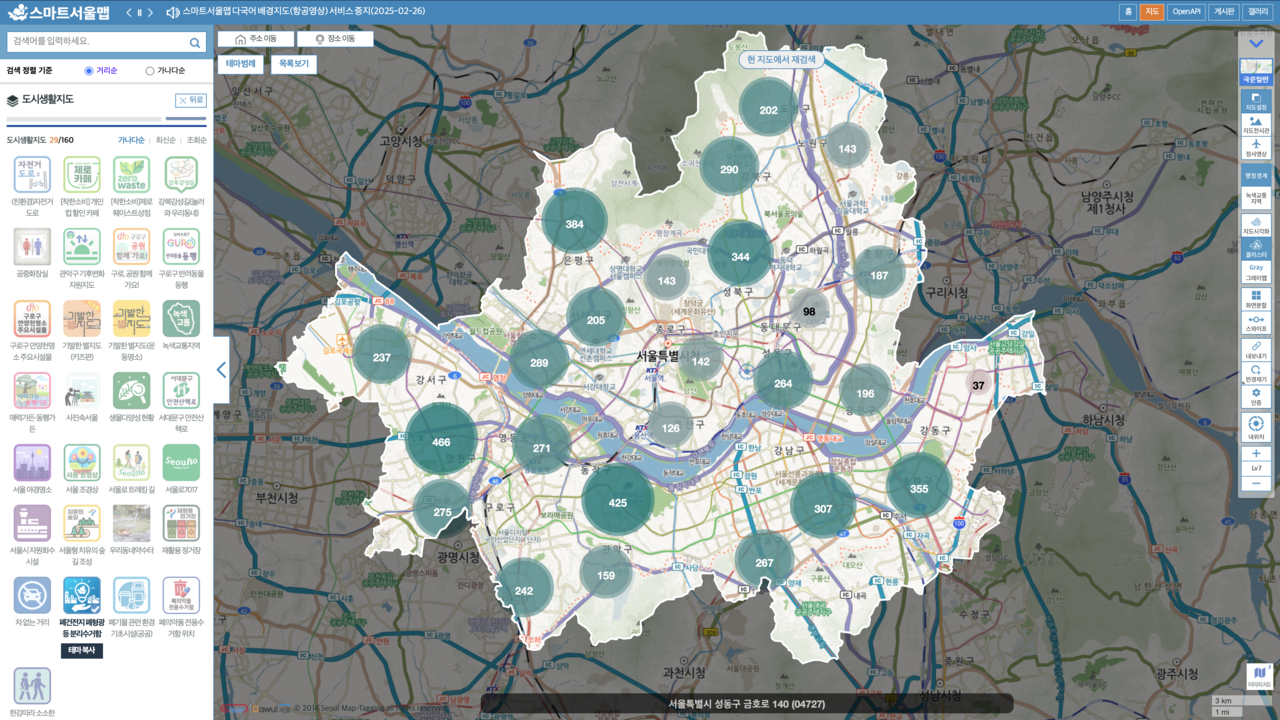Switch to the OpenAPI tab

(1187, 12)
